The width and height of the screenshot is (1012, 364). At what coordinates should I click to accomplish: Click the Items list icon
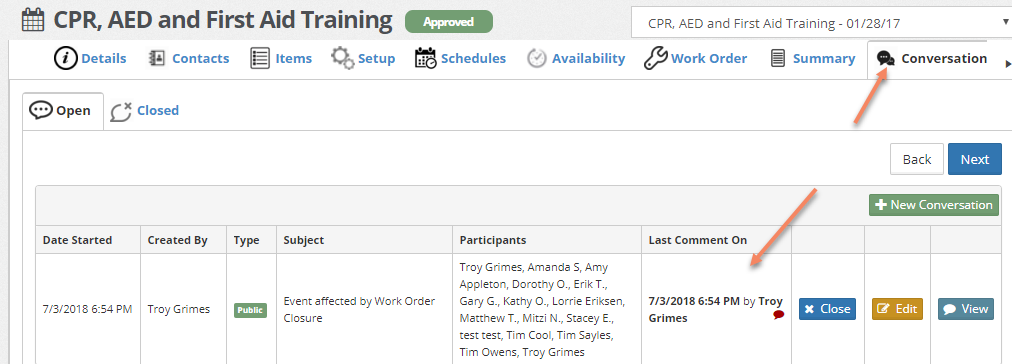tap(259, 59)
